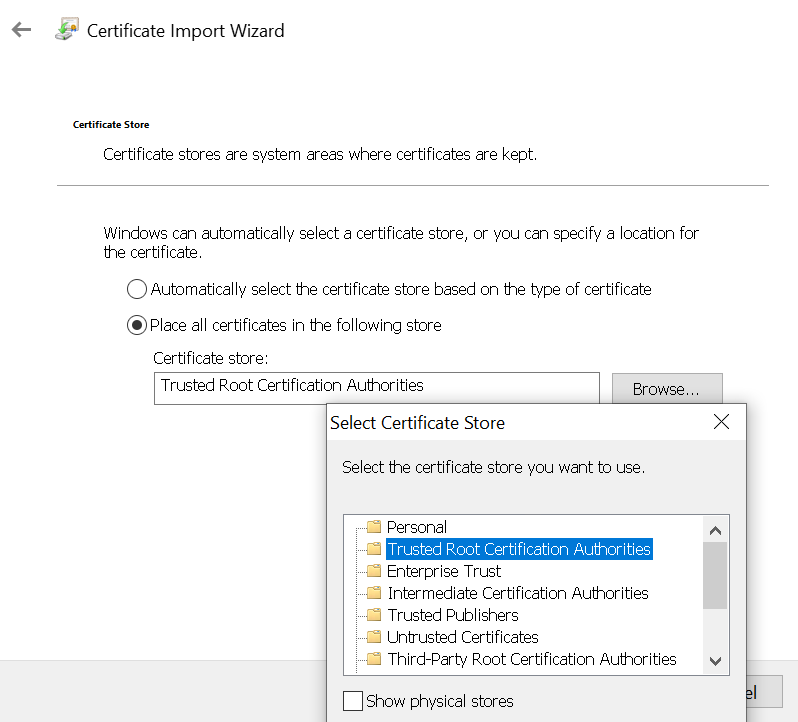The image size is (798, 722).
Task: Click the store list scroll down arrow
Action: click(715, 661)
